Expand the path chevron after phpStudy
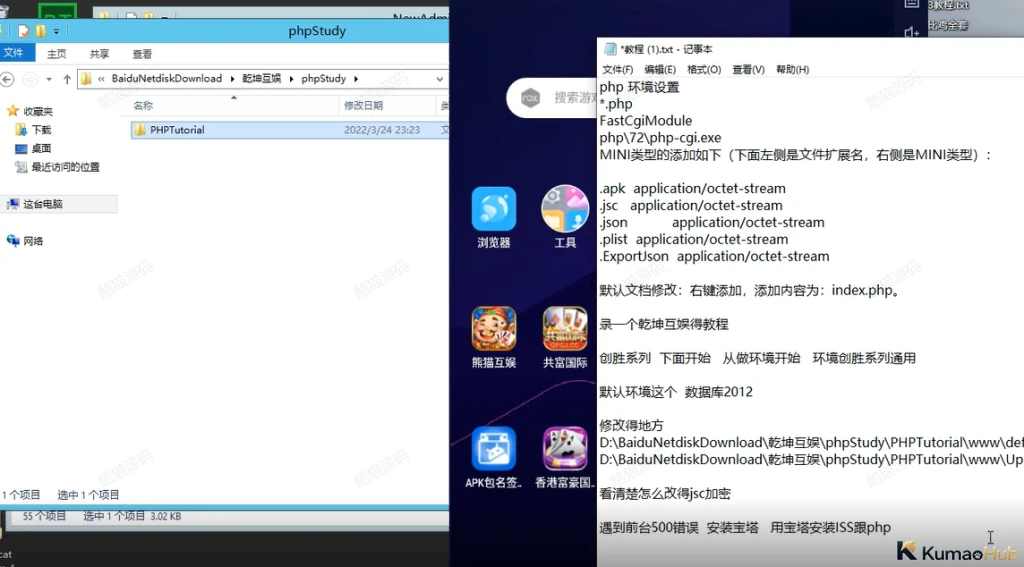The height and width of the screenshot is (567, 1024). (x=356, y=79)
